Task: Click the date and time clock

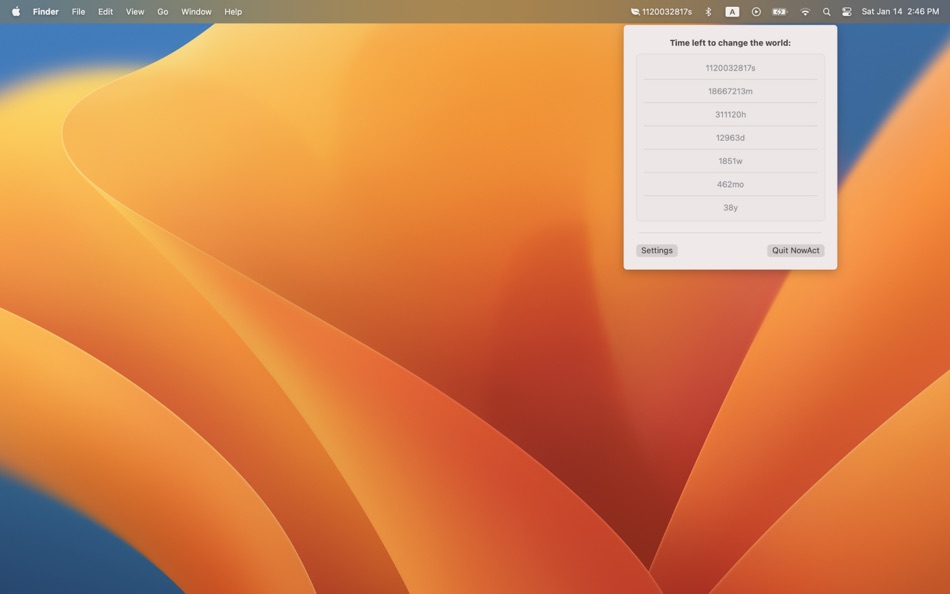Action: pos(900,12)
